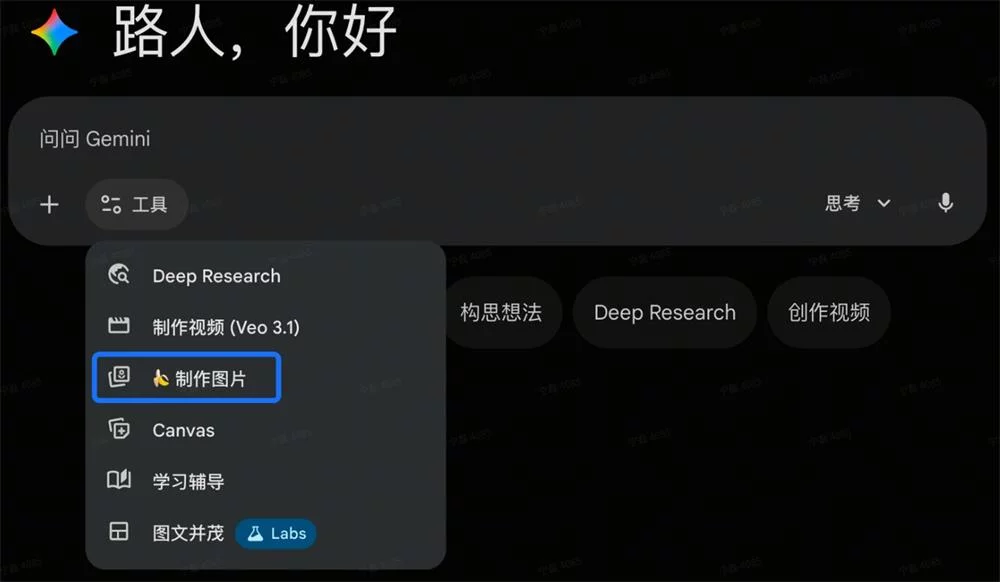Screen dimensions: 1000x582
Task: Click the plus icon to add attachments
Action: (x=48, y=204)
